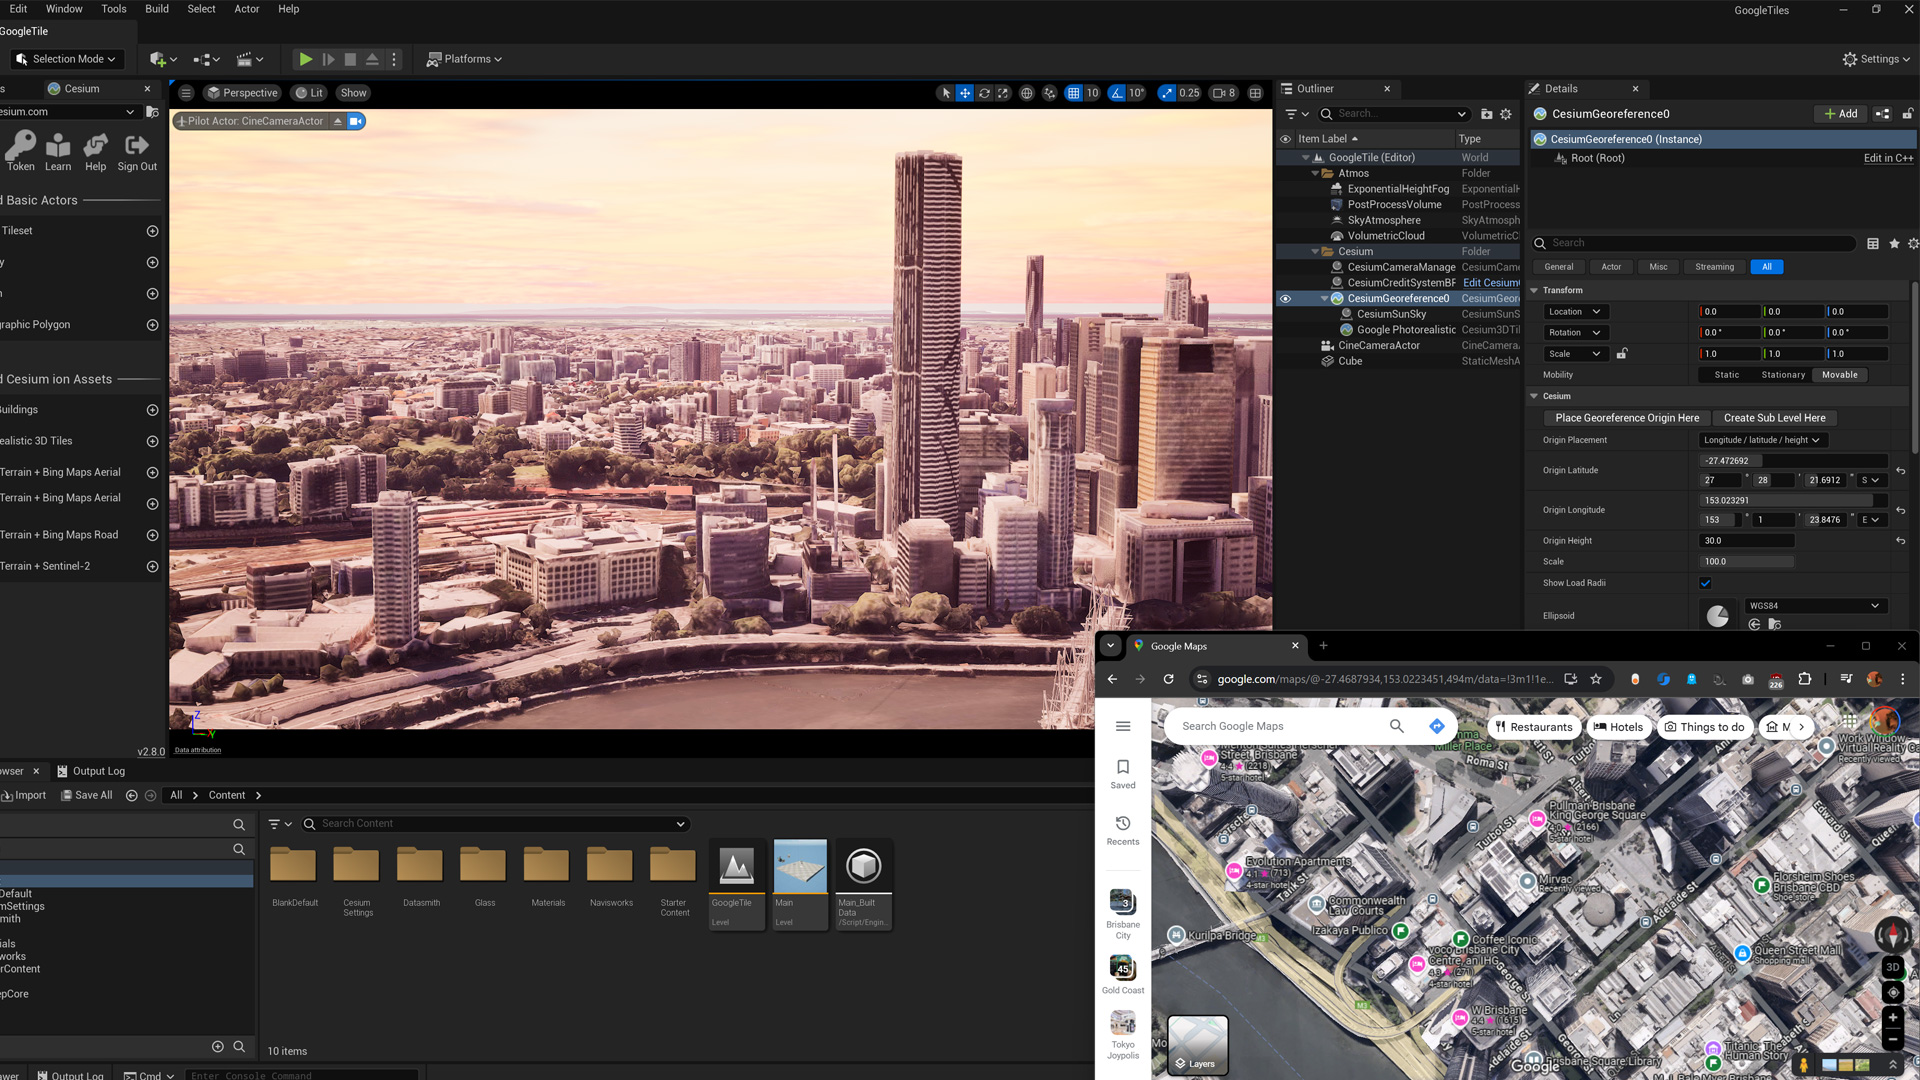Activate the viewport Rotate tool icon
The image size is (1920, 1080).
coord(984,93)
